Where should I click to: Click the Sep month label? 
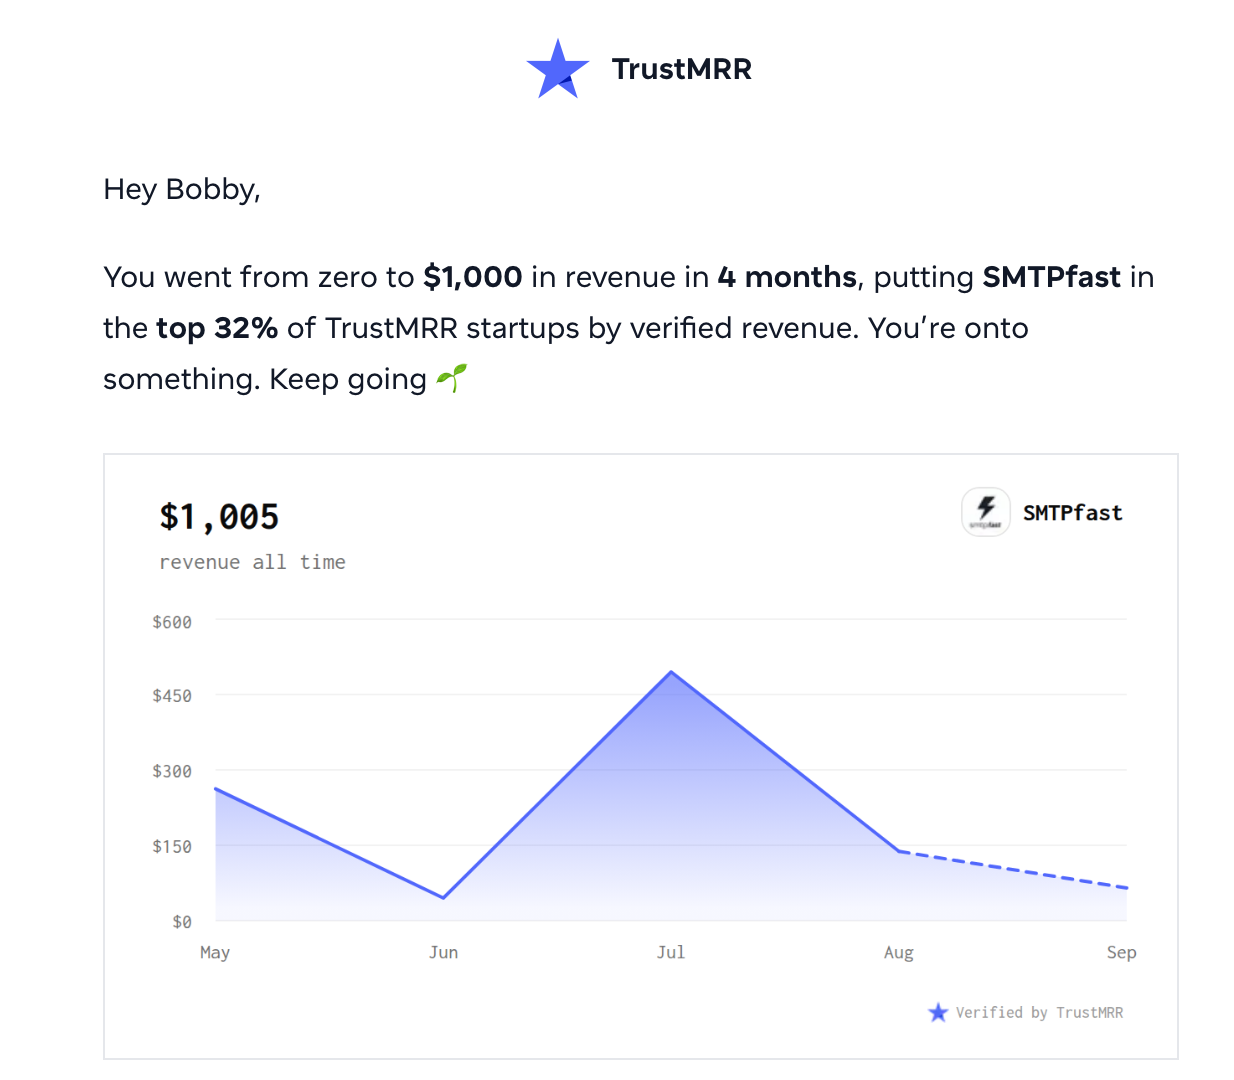[x=1121, y=953]
